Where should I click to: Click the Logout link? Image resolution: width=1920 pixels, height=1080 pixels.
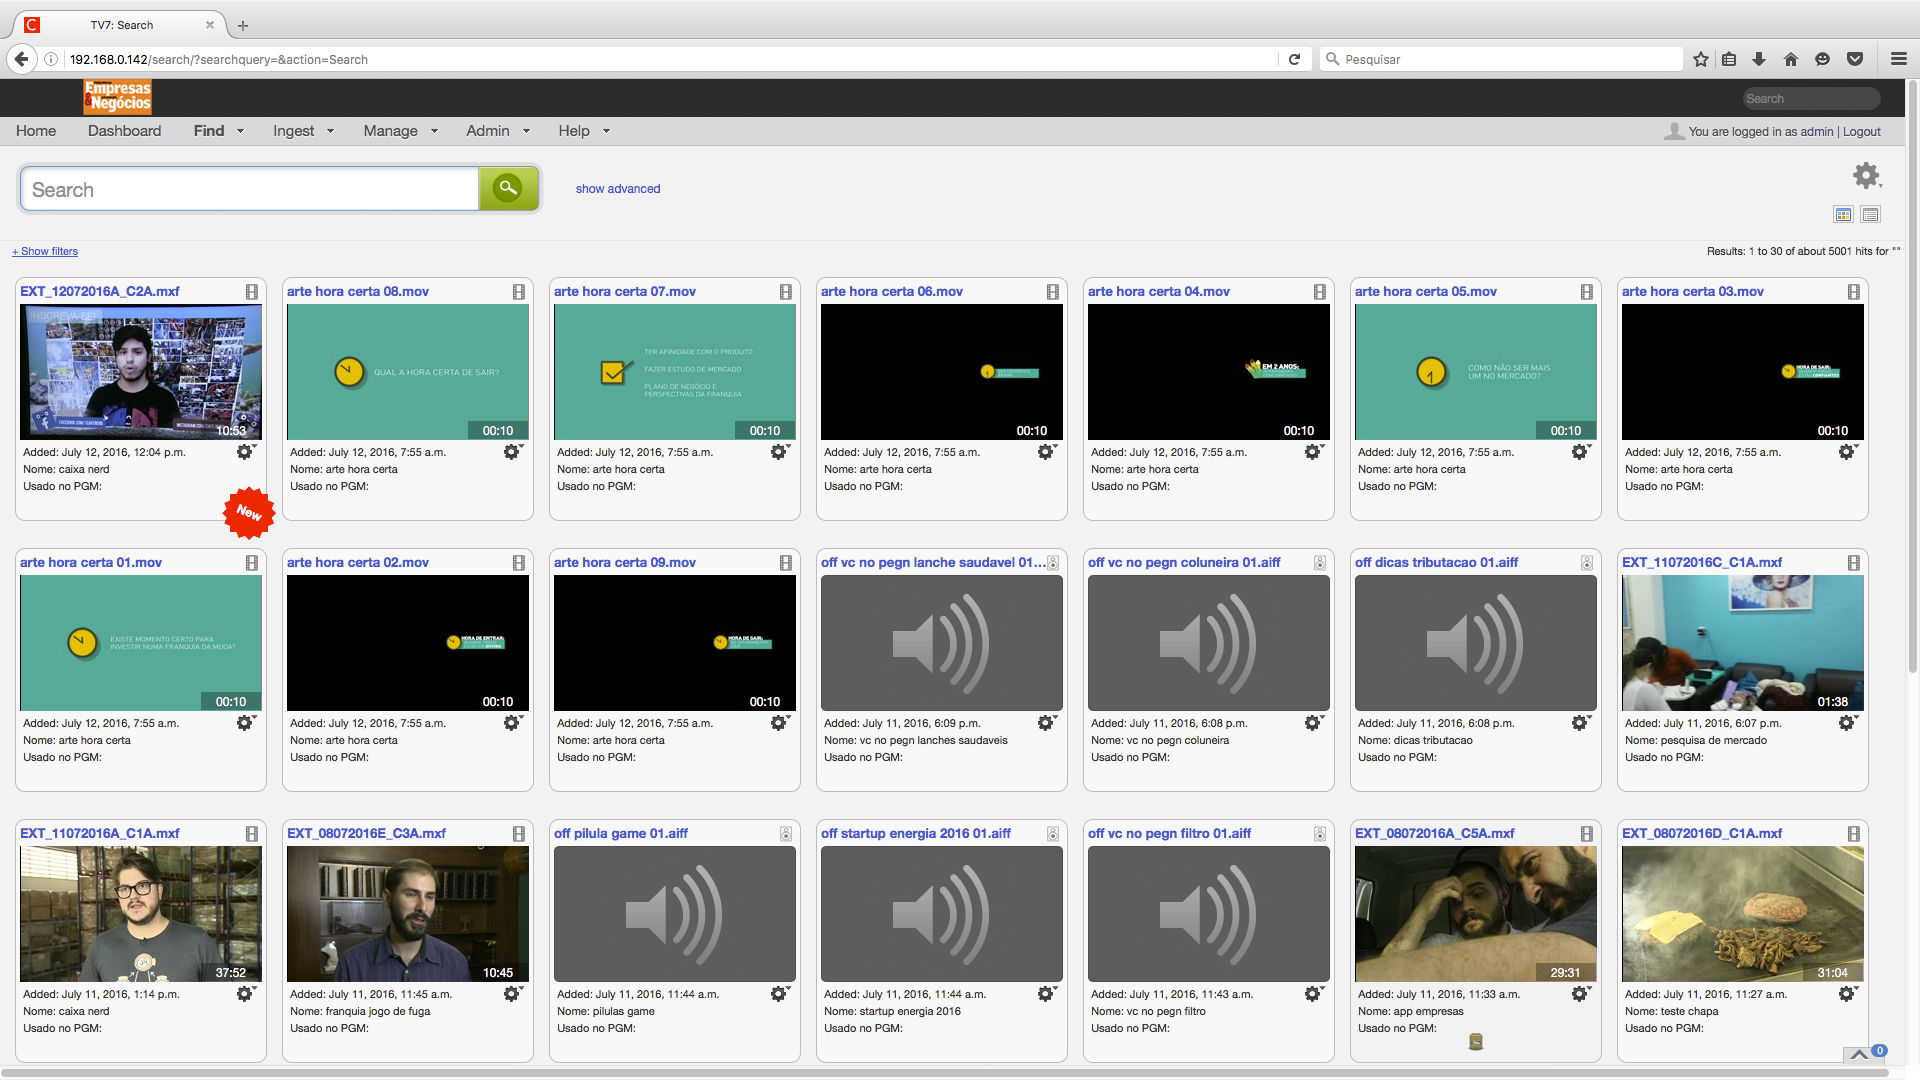tap(1861, 132)
